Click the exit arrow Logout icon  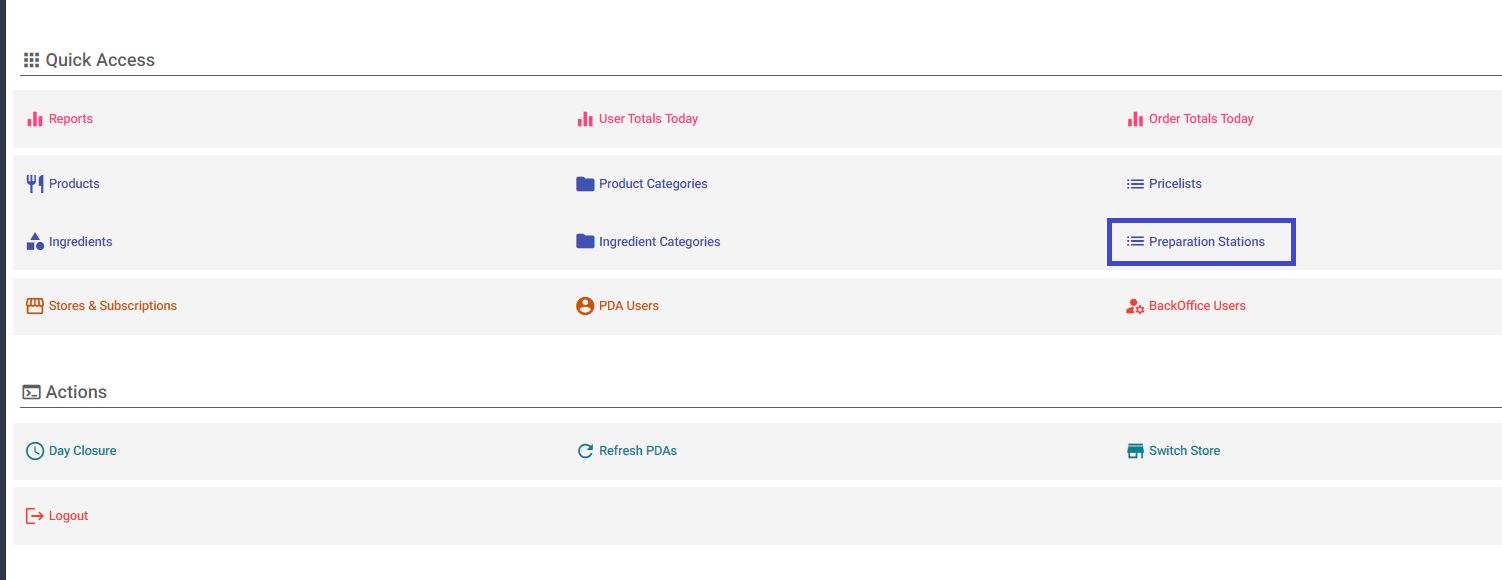coord(35,516)
